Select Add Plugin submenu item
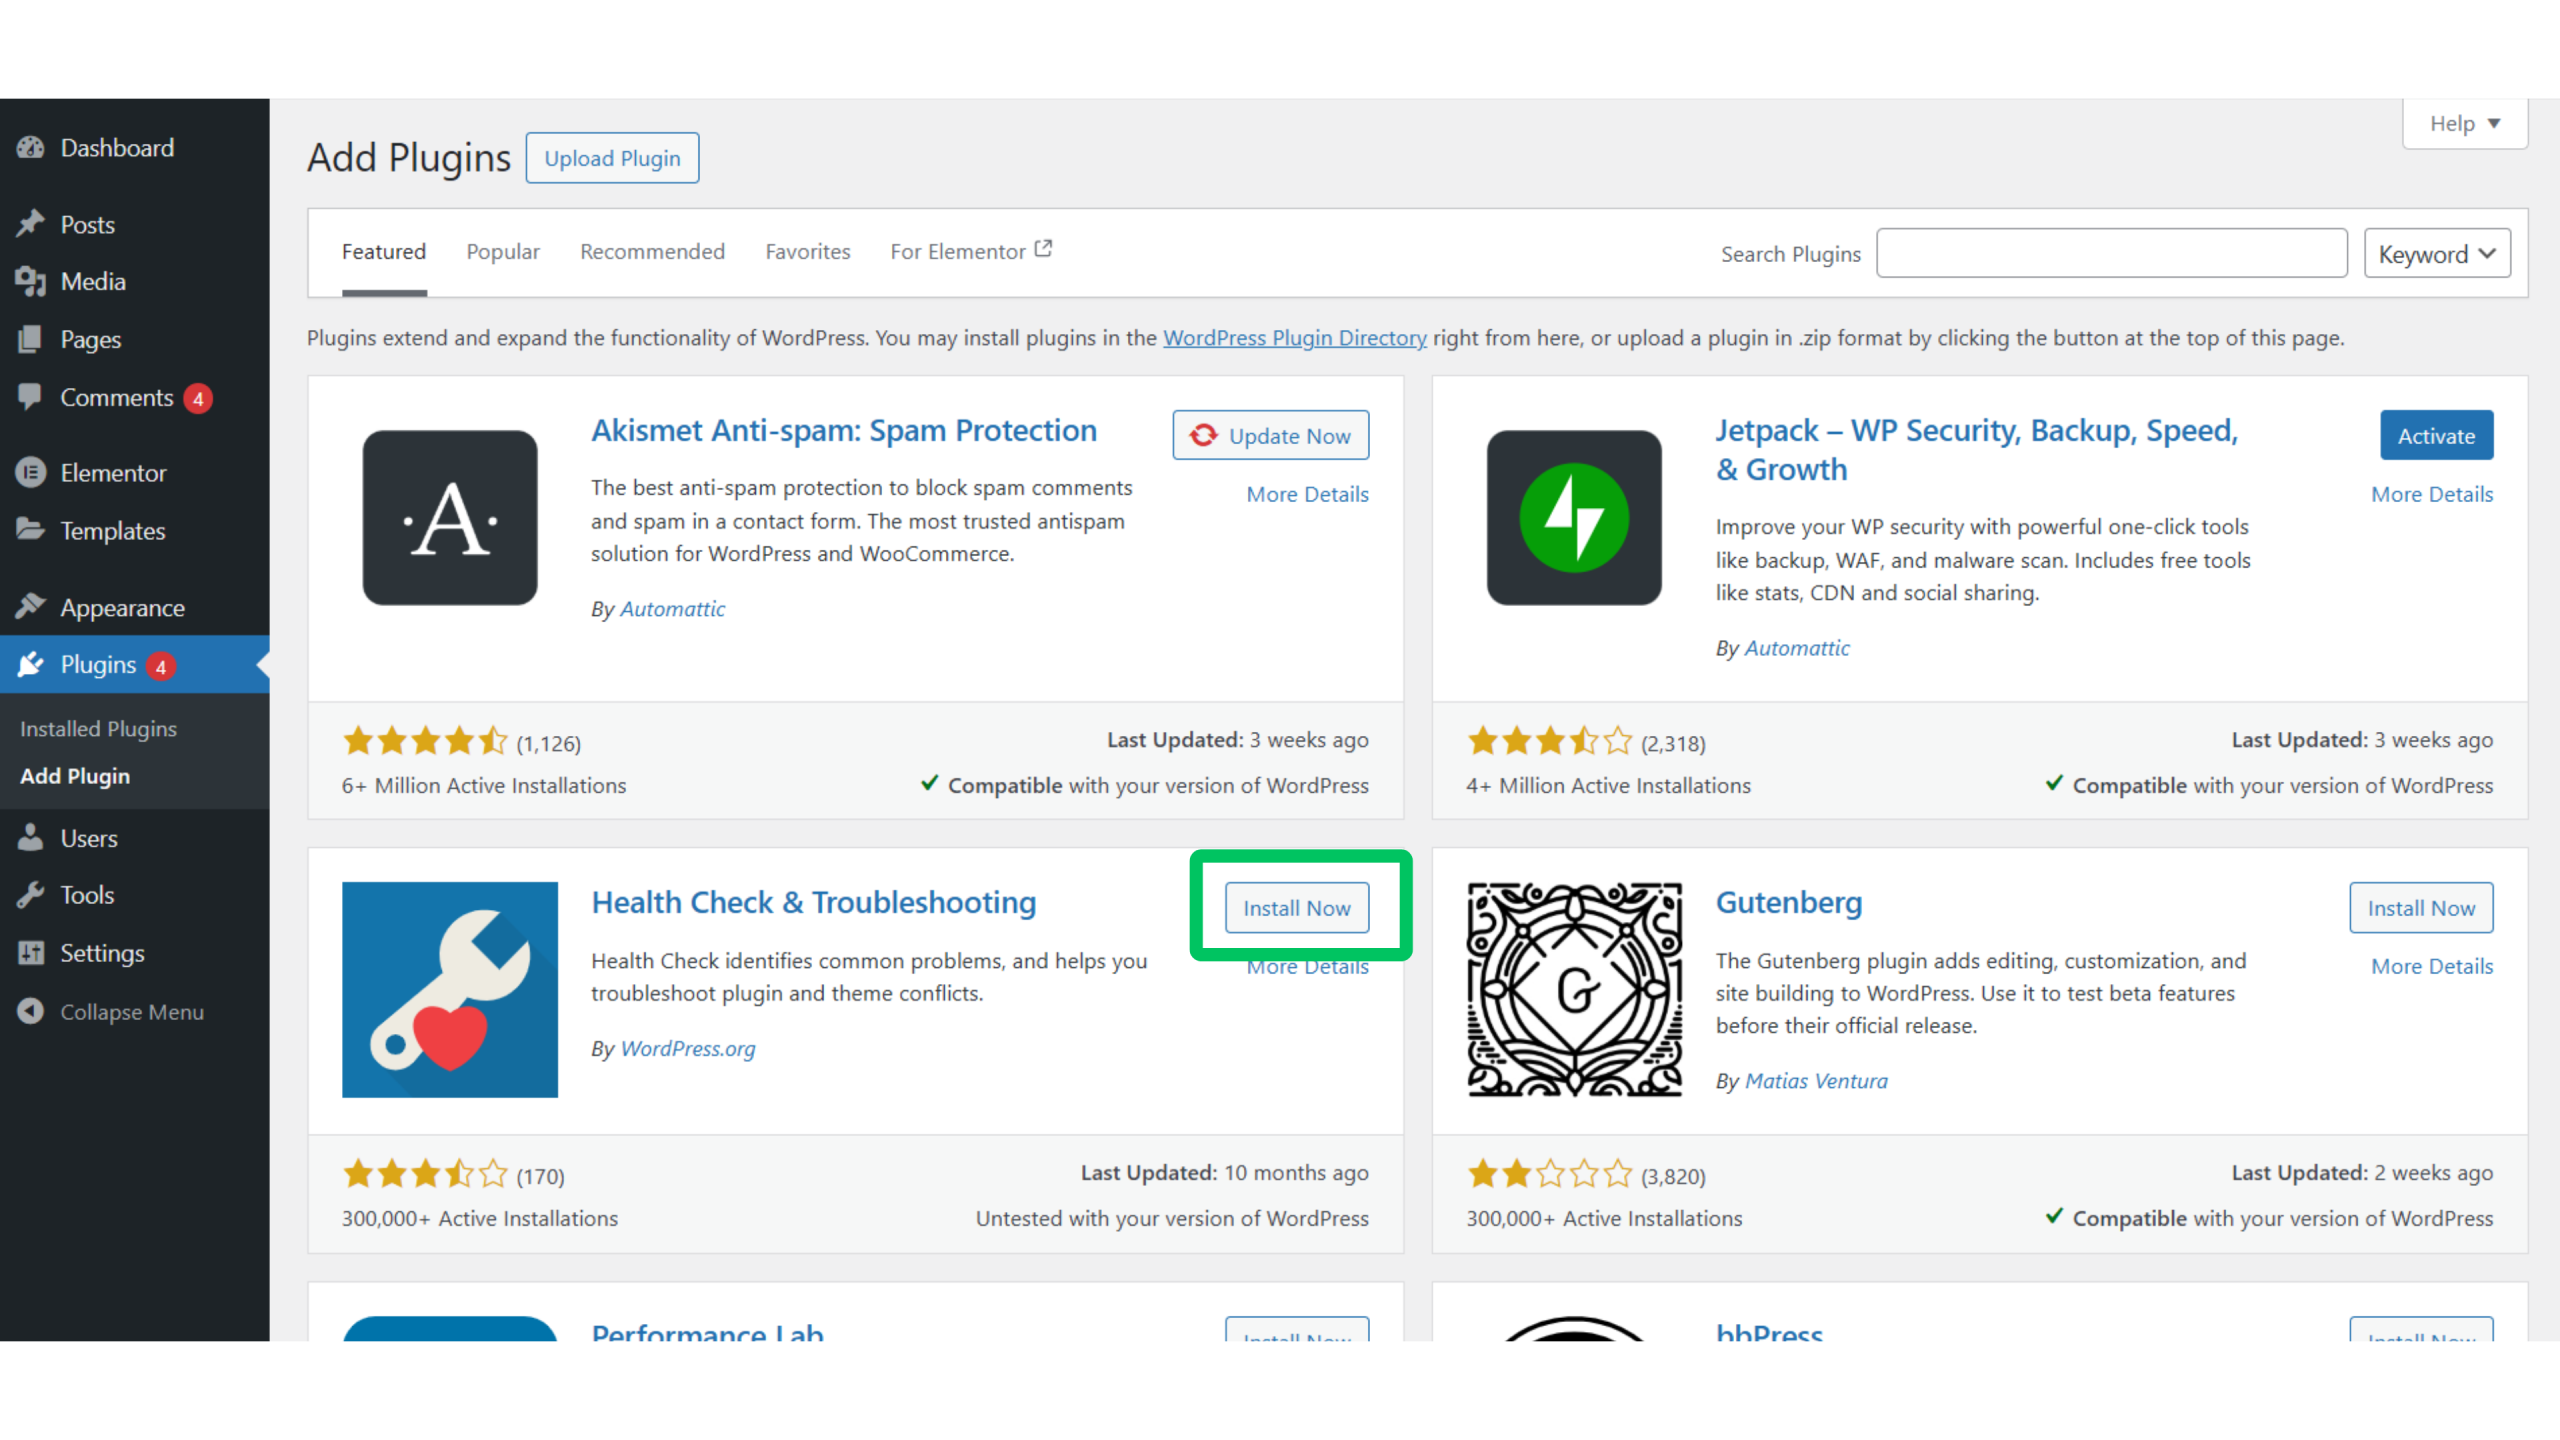This screenshot has height=1440, width=2560. point(75,776)
